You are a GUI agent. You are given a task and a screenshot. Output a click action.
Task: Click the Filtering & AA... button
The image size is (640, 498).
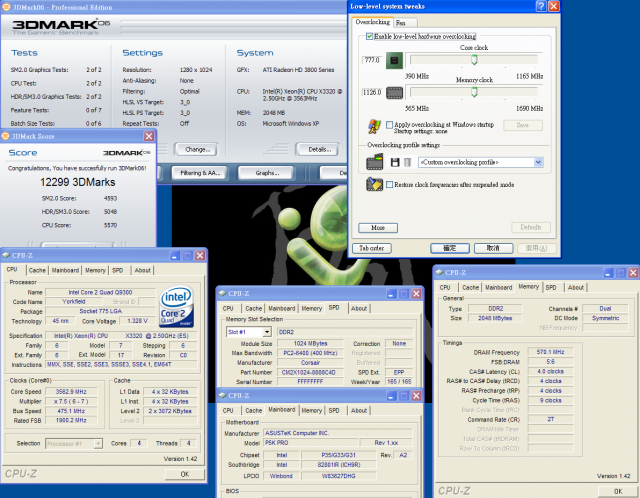tap(200, 173)
